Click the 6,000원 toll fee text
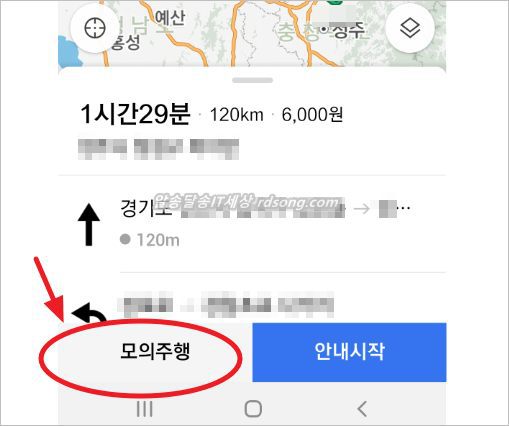509x426 pixels. (x=312, y=115)
